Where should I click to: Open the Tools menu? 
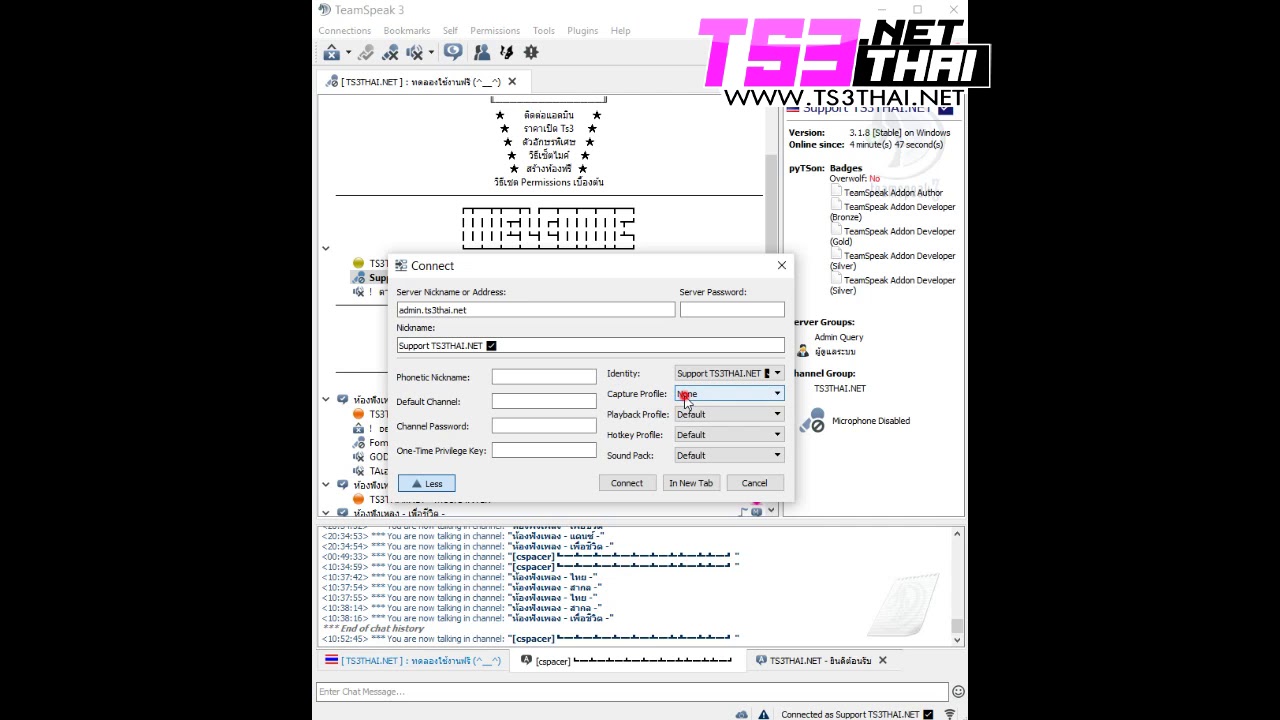tap(543, 31)
